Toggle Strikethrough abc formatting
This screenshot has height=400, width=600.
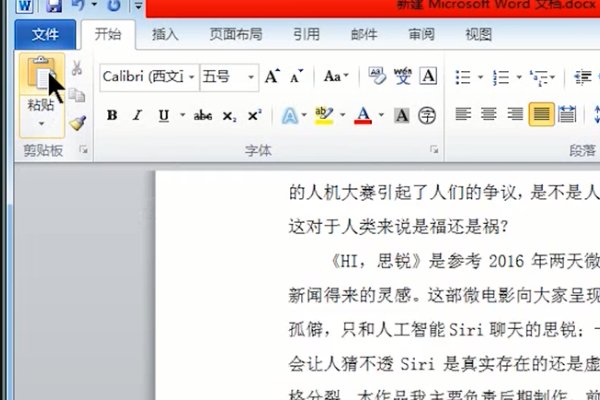pyautogui.click(x=203, y=115)
